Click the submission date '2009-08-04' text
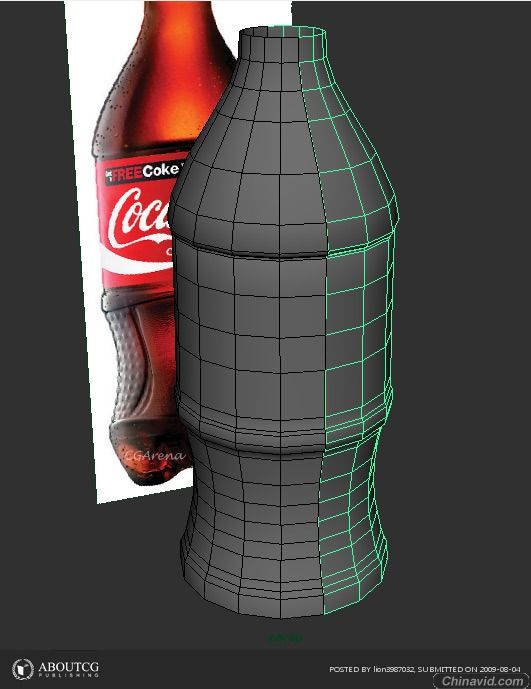531x689 pixels. tap(499, 669)
